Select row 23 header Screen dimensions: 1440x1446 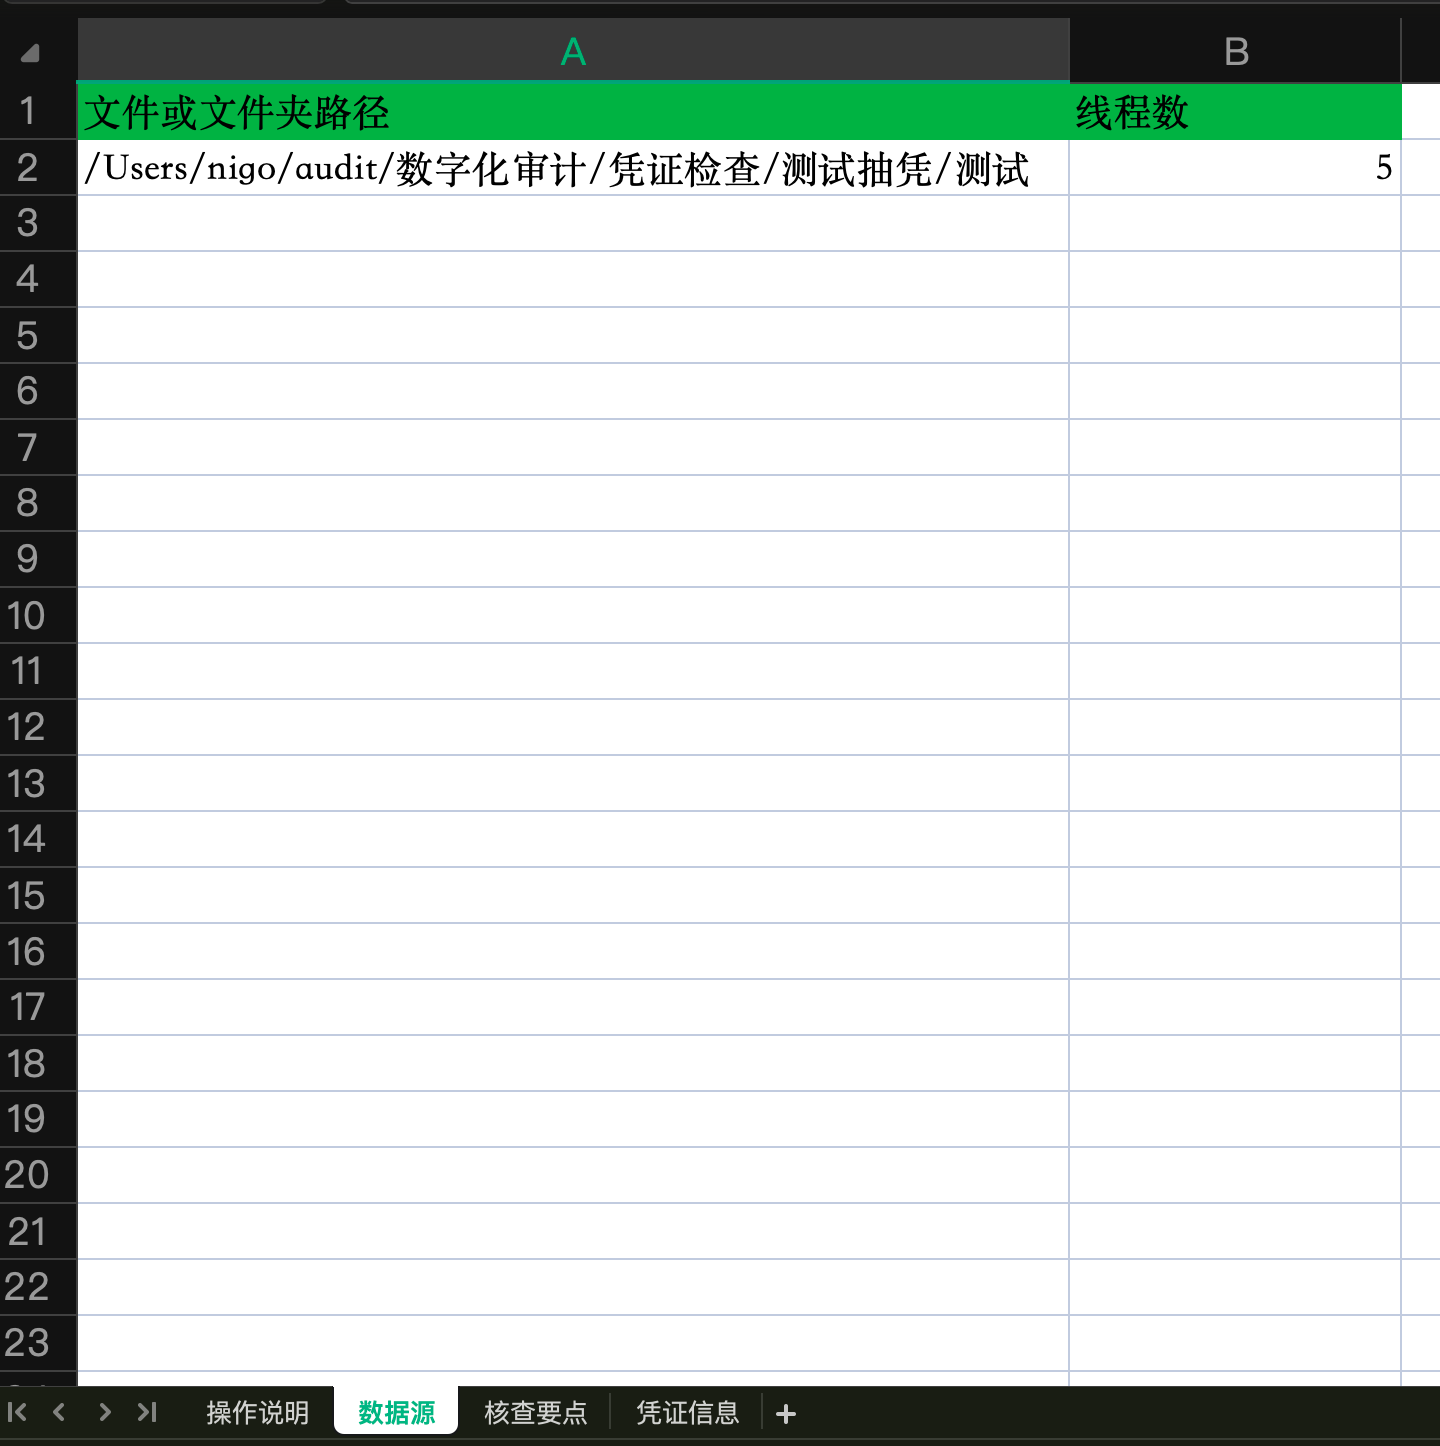pyautogui.click(x=28, y=1342)
